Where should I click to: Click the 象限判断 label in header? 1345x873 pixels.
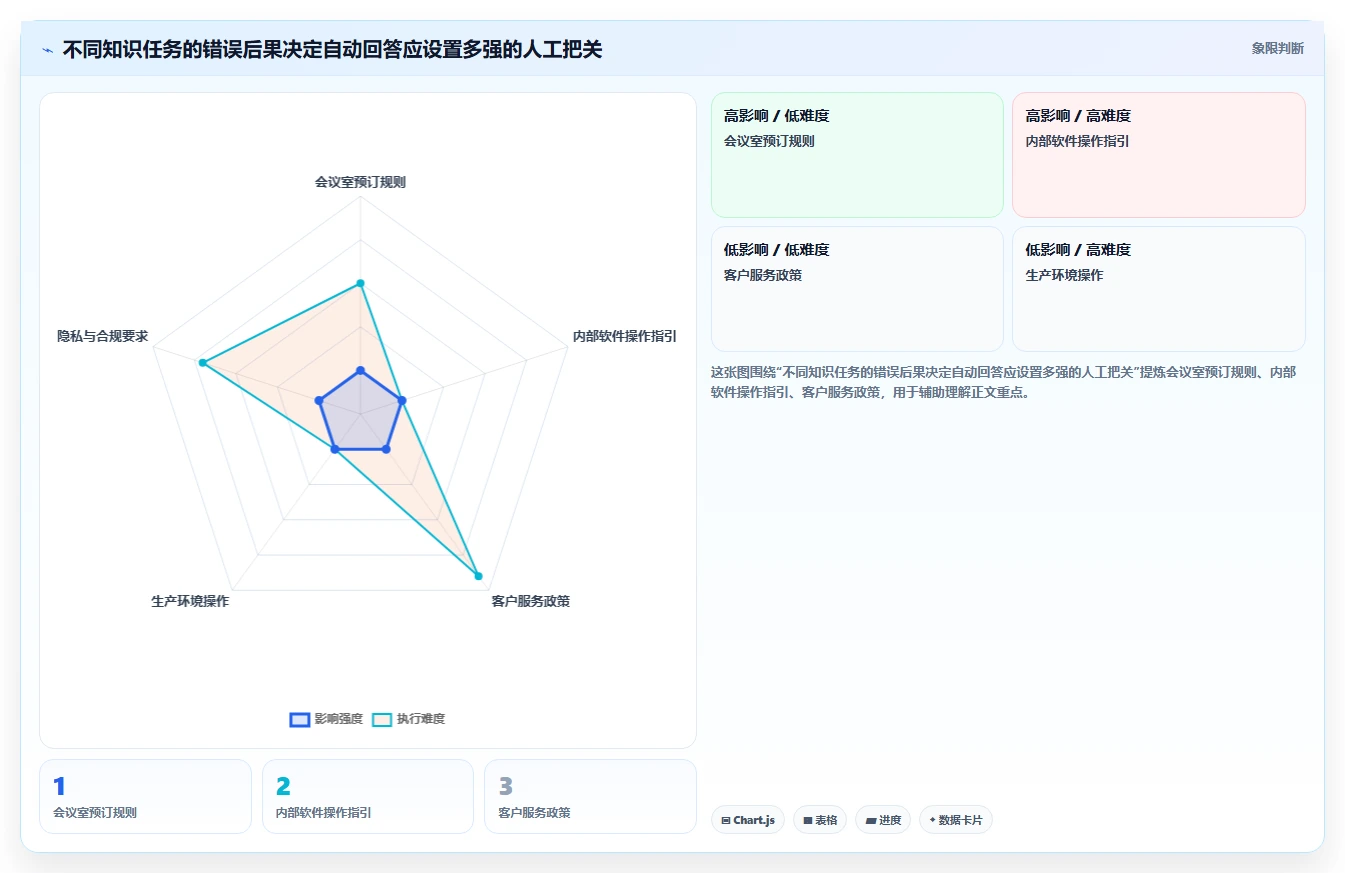[x=1277, y=48]
